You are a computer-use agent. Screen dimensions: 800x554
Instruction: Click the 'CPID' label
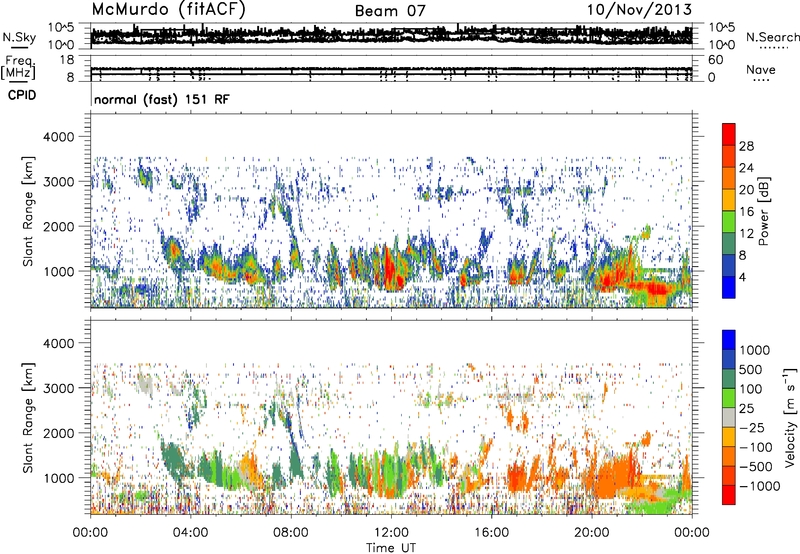tap(22, 95)
